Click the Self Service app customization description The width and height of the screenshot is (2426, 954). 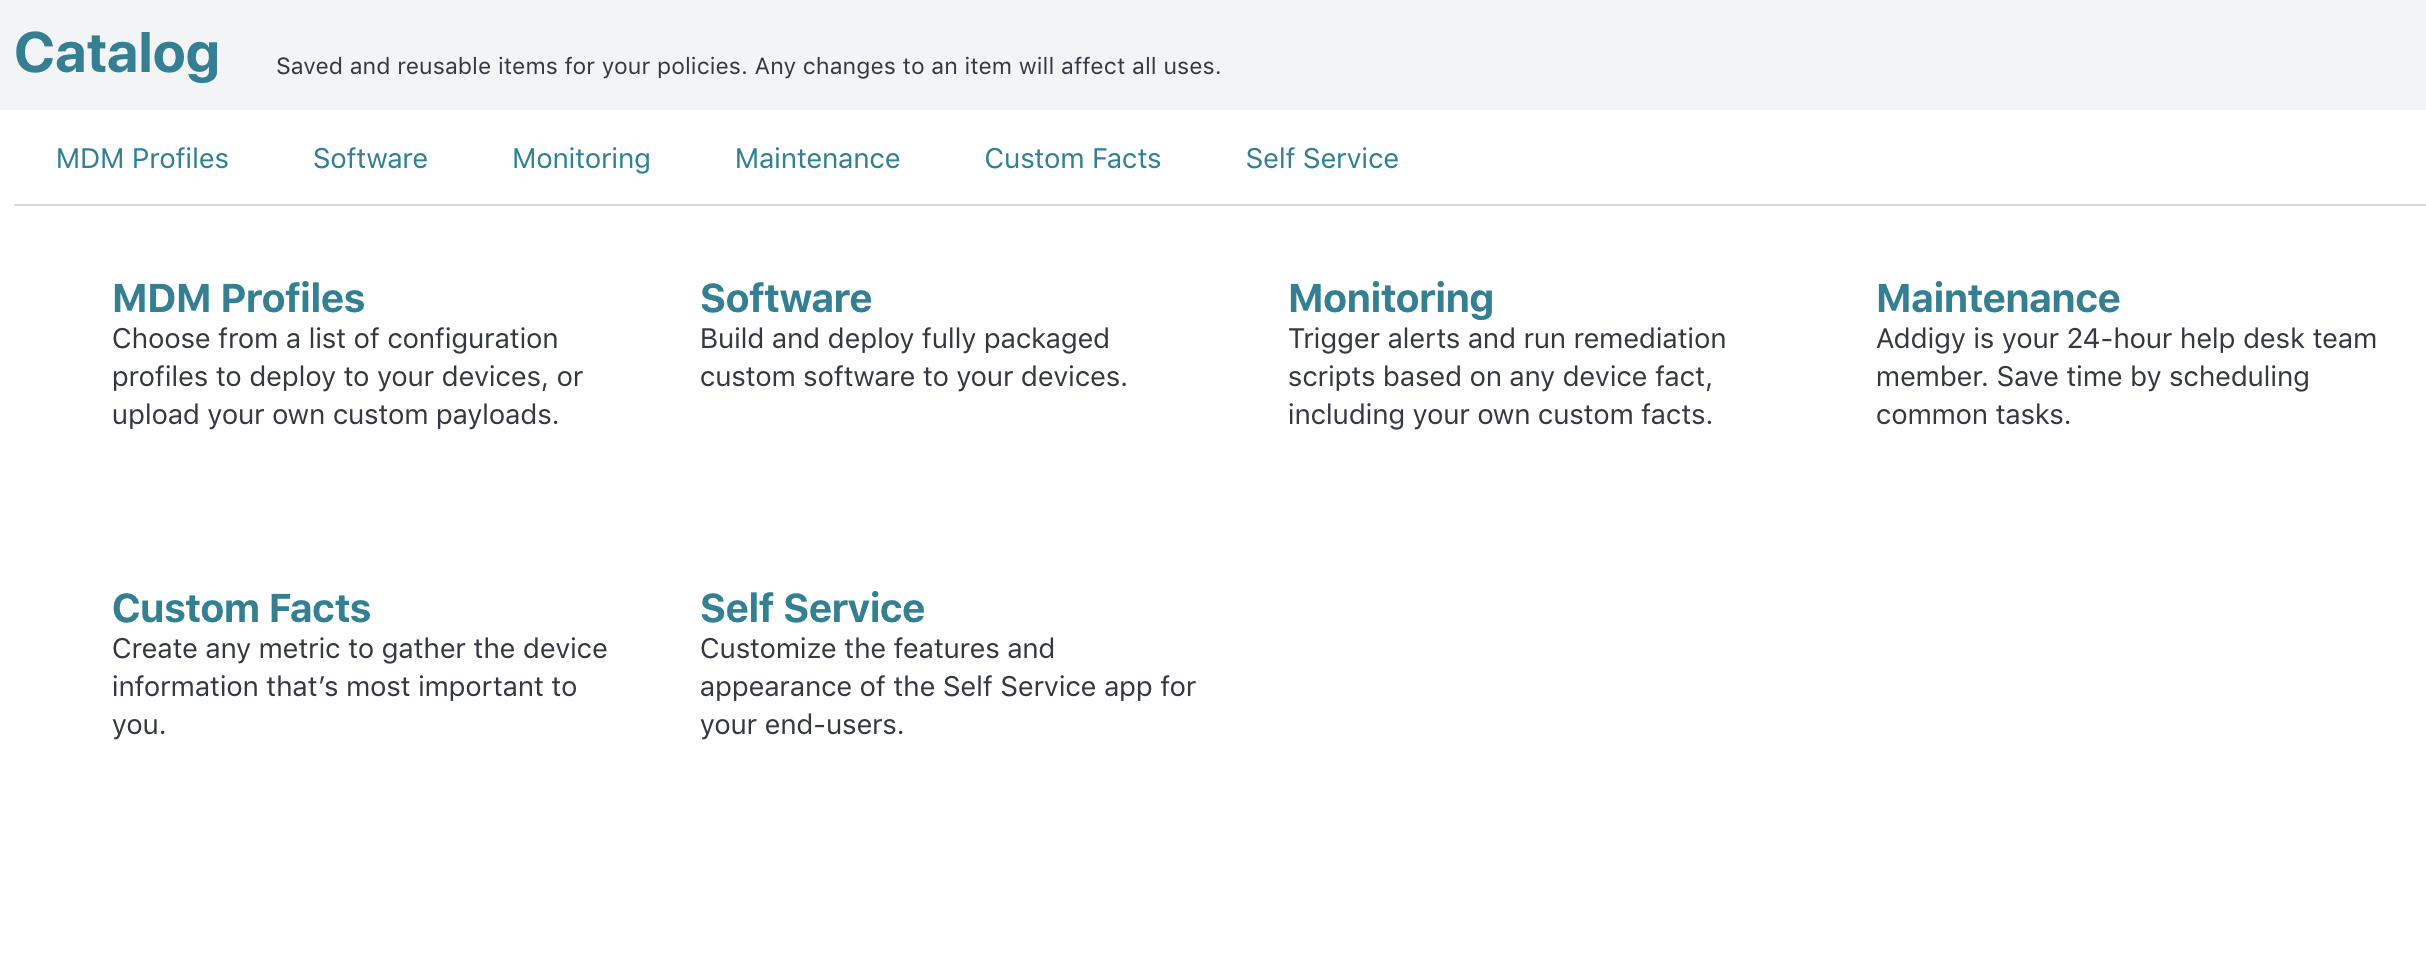947,686
